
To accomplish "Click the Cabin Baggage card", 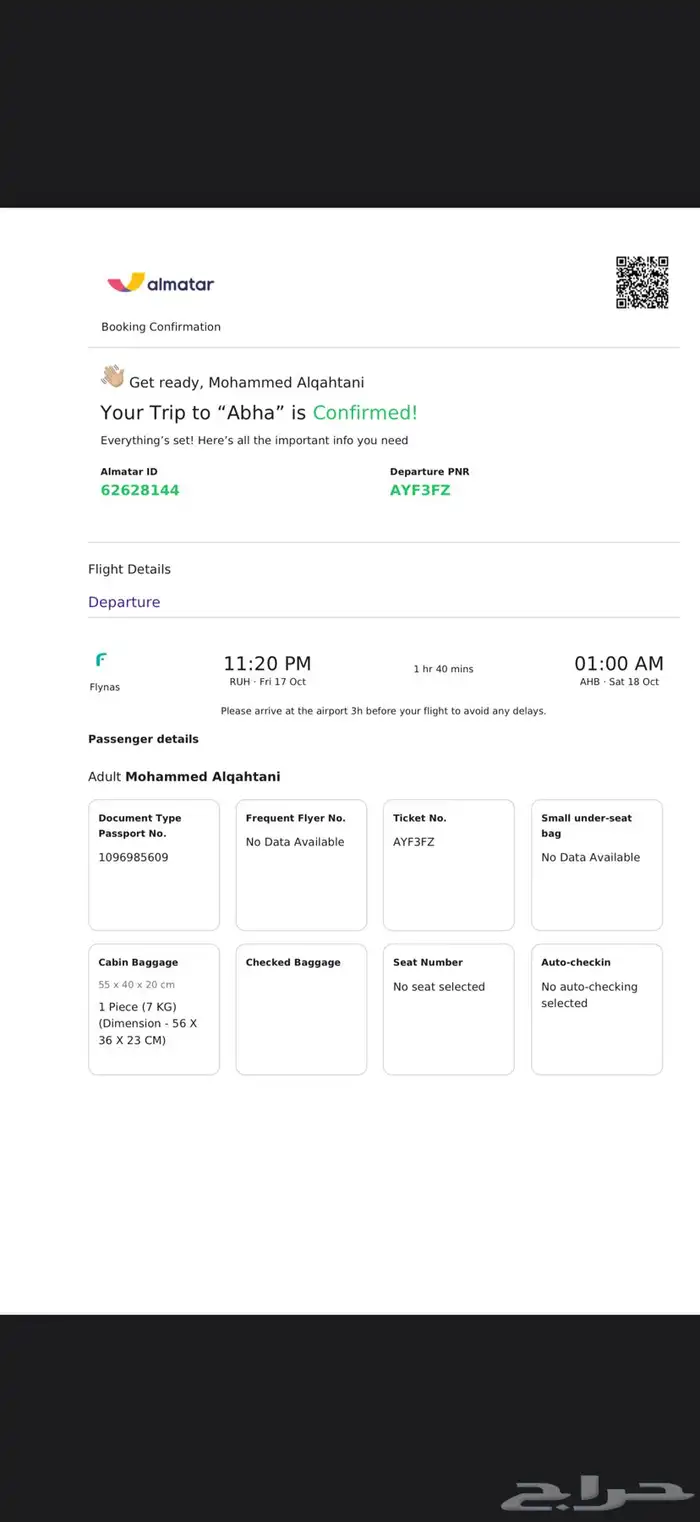I will 154,1009.
